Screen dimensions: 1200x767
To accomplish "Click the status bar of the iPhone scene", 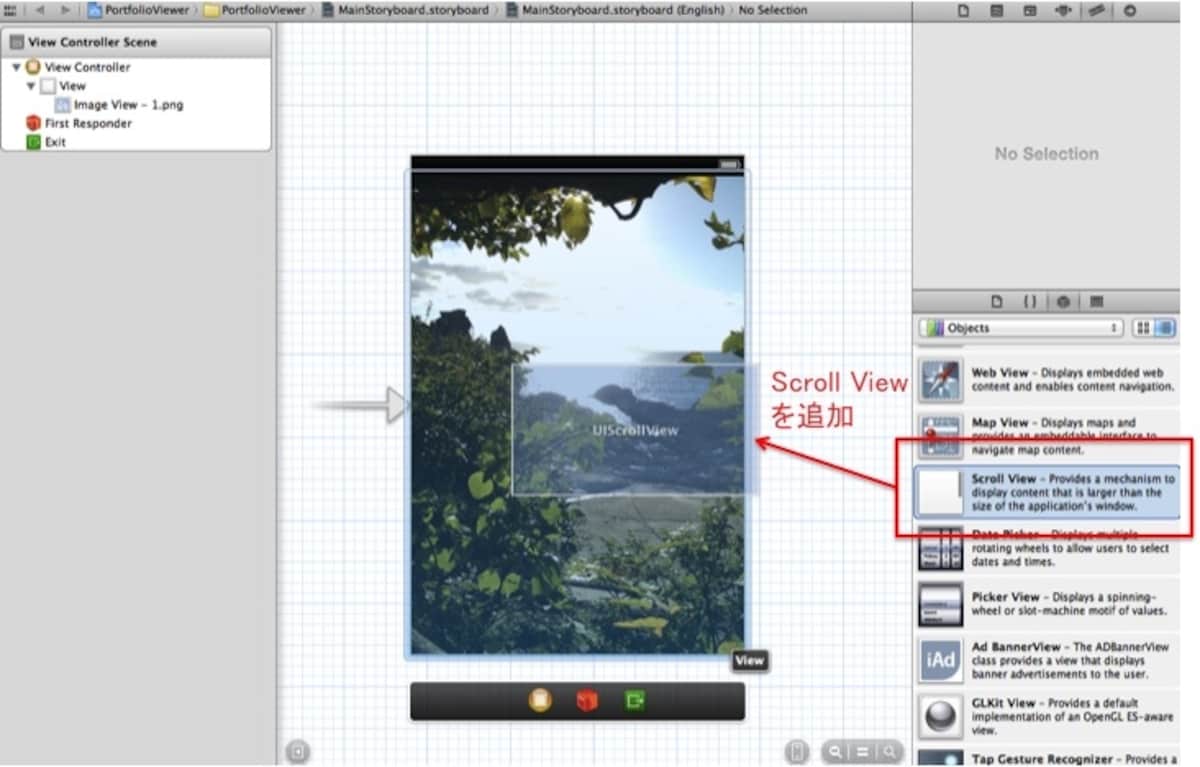I will [x=577, y=163].
